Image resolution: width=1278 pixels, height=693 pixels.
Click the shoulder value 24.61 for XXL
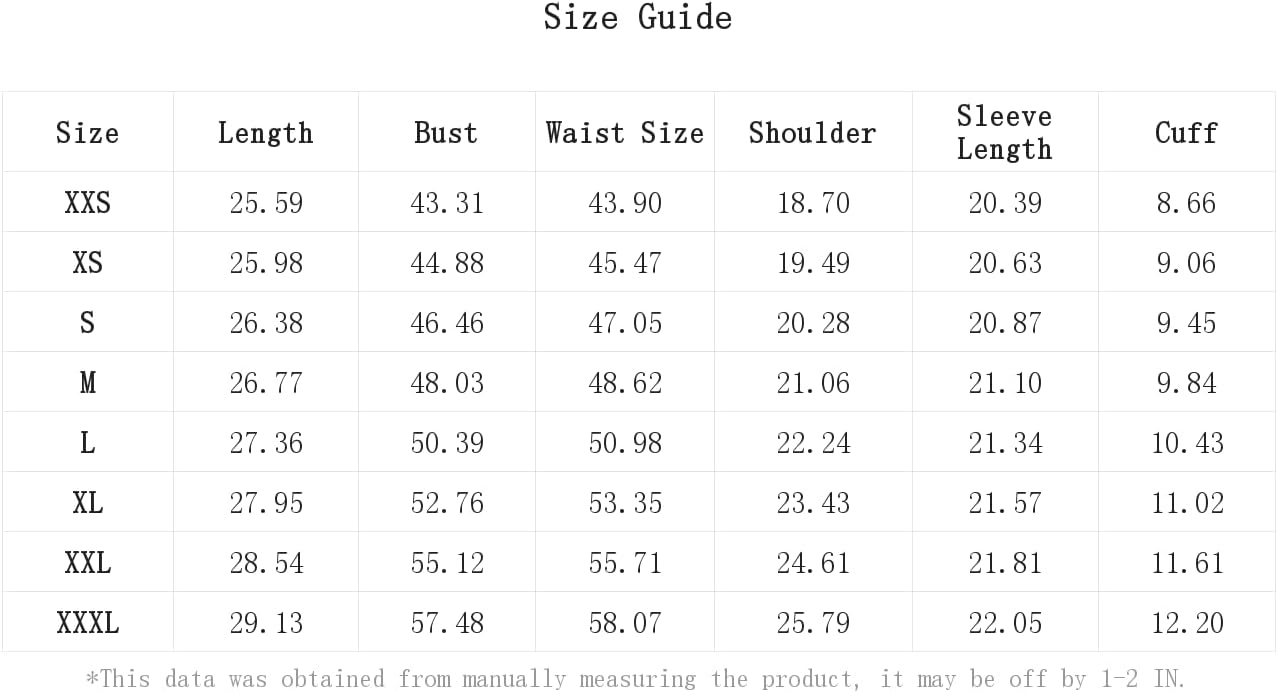click(x=813, y=563)
